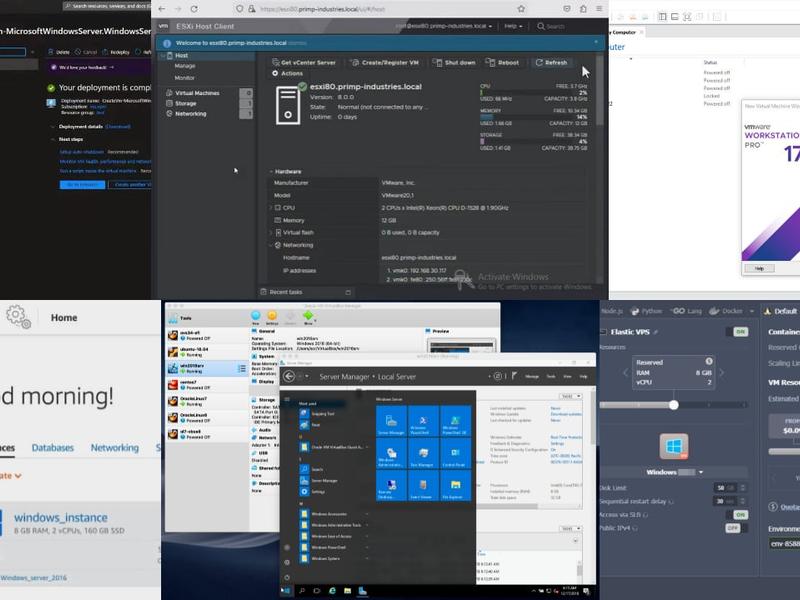Select ubuntu-18.04 VM in VirtualBox list
Viewport: 800px width, 600px height.
point(207,352)
